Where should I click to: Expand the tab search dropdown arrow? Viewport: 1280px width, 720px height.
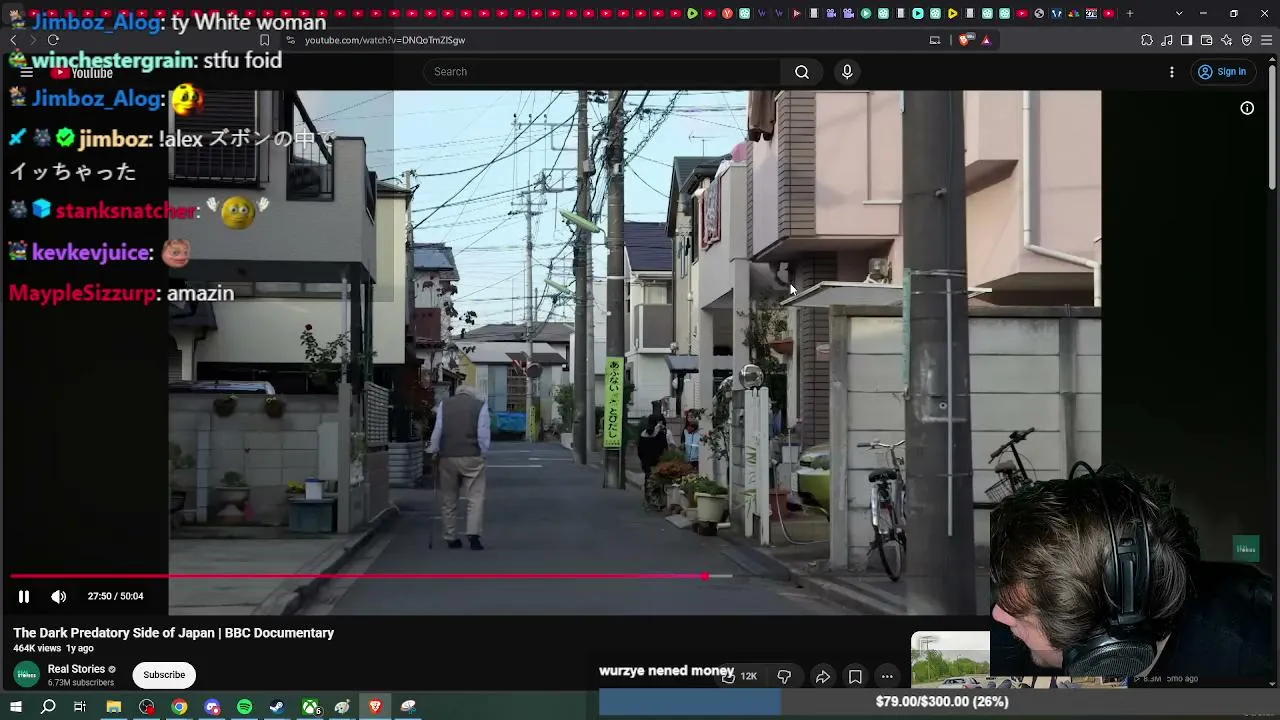1179,14
